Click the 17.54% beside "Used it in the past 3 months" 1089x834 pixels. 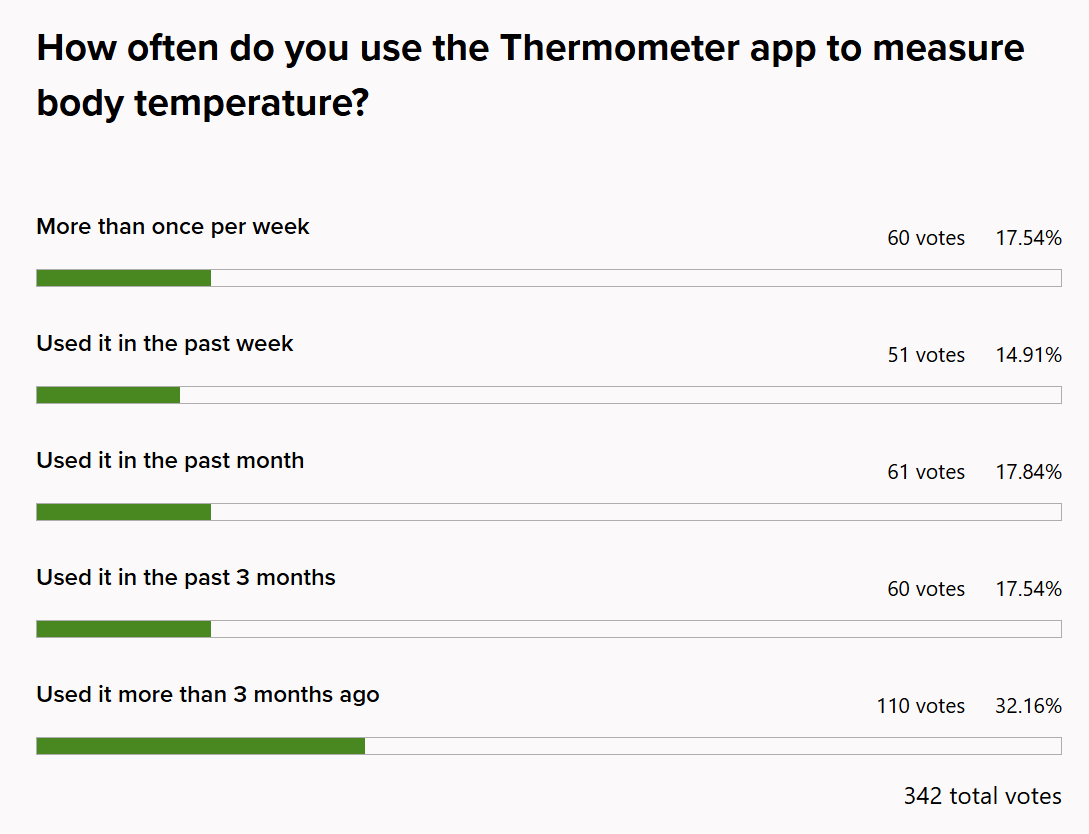coord(1028,590)
